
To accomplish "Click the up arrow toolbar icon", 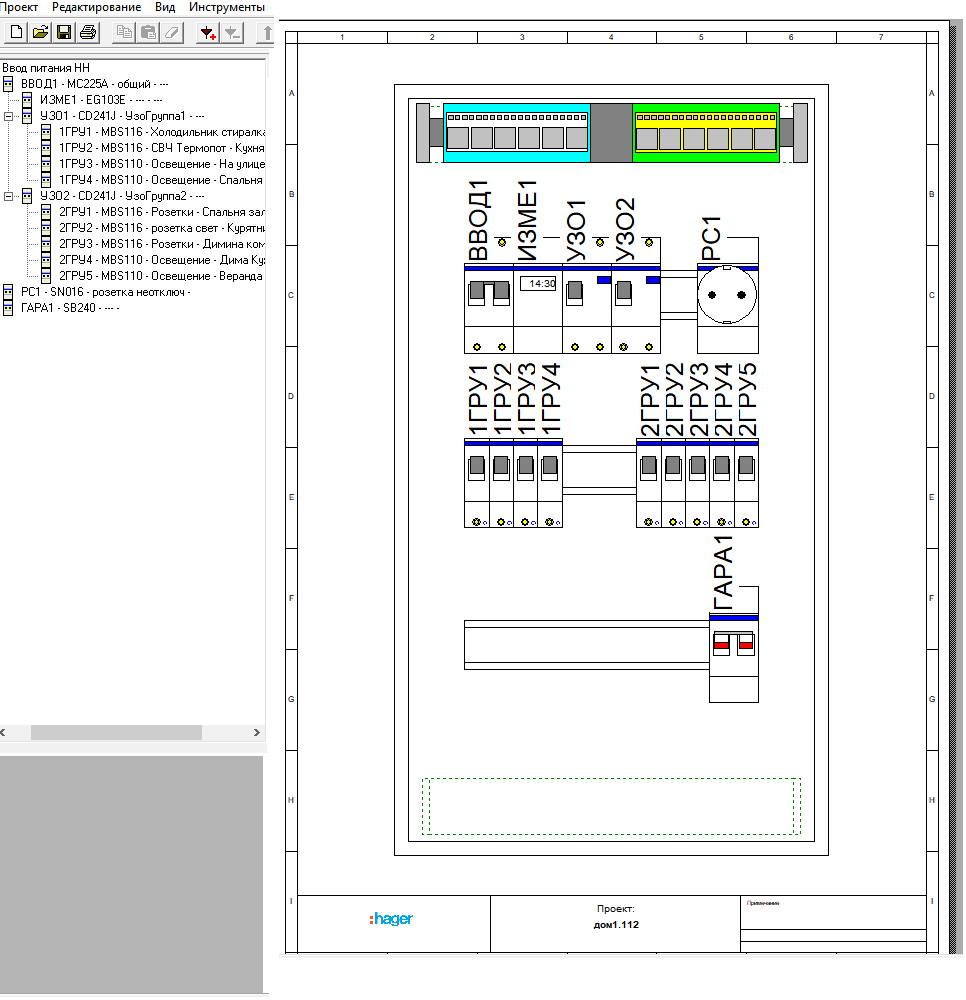I will coord(266,33).
